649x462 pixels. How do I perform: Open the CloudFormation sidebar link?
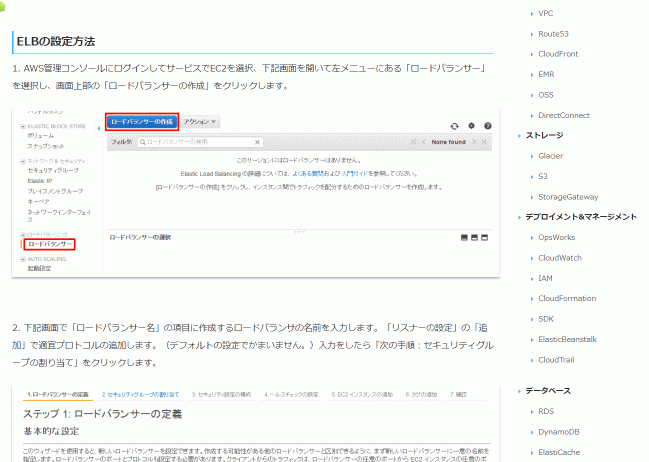(x=567, y=298)
